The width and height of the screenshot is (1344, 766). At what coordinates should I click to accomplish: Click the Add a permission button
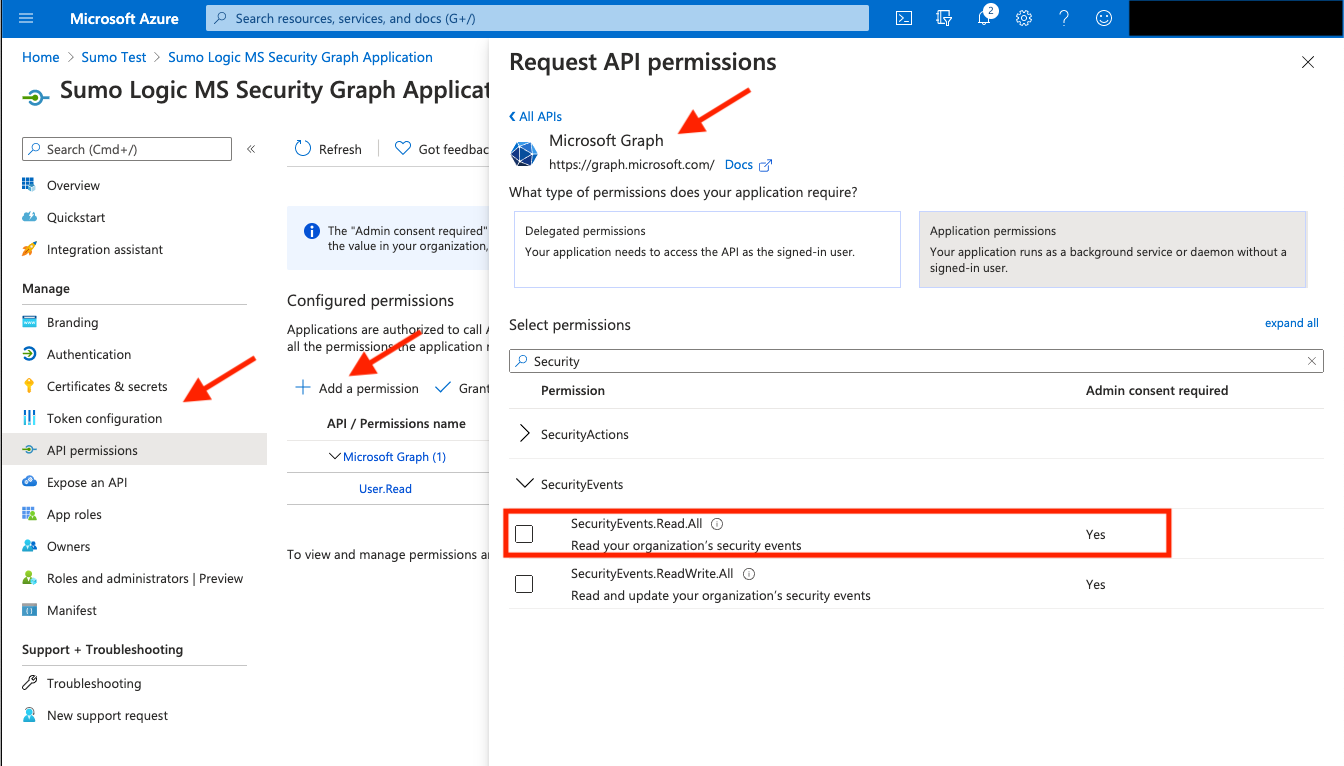tap(356, 388)
